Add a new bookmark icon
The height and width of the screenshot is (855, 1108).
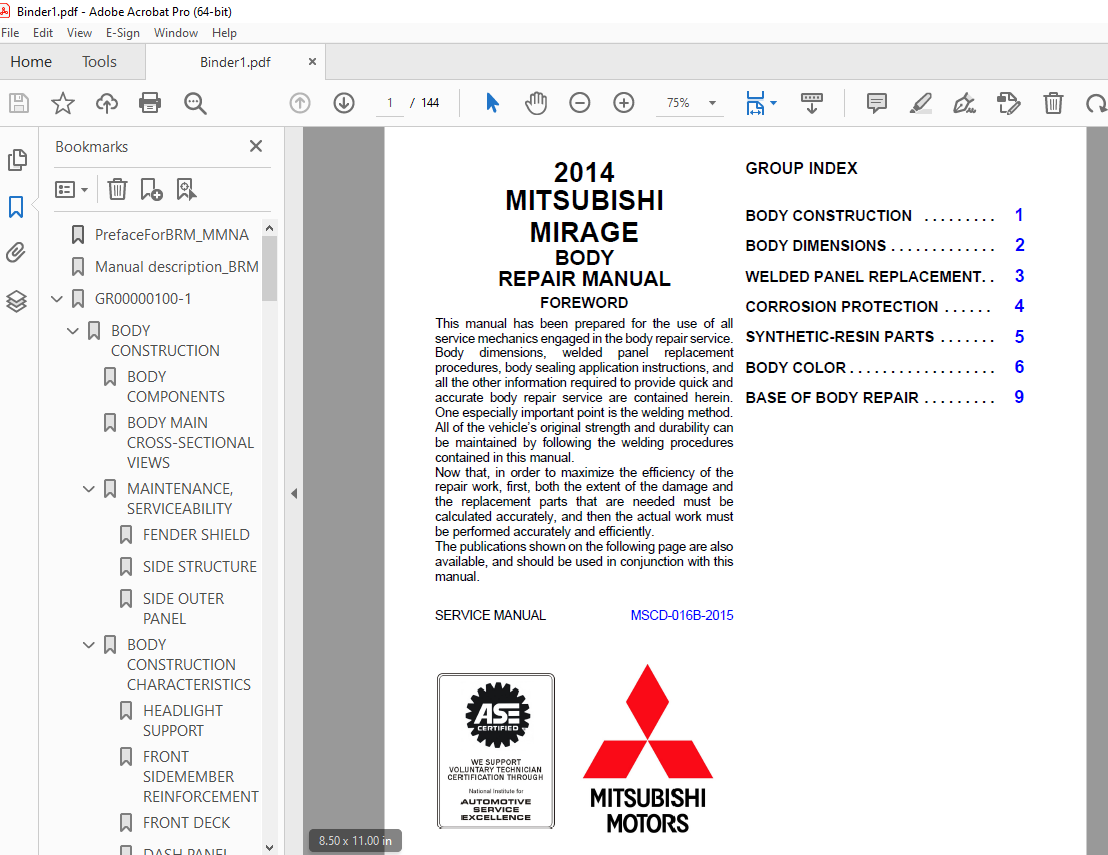151,189
